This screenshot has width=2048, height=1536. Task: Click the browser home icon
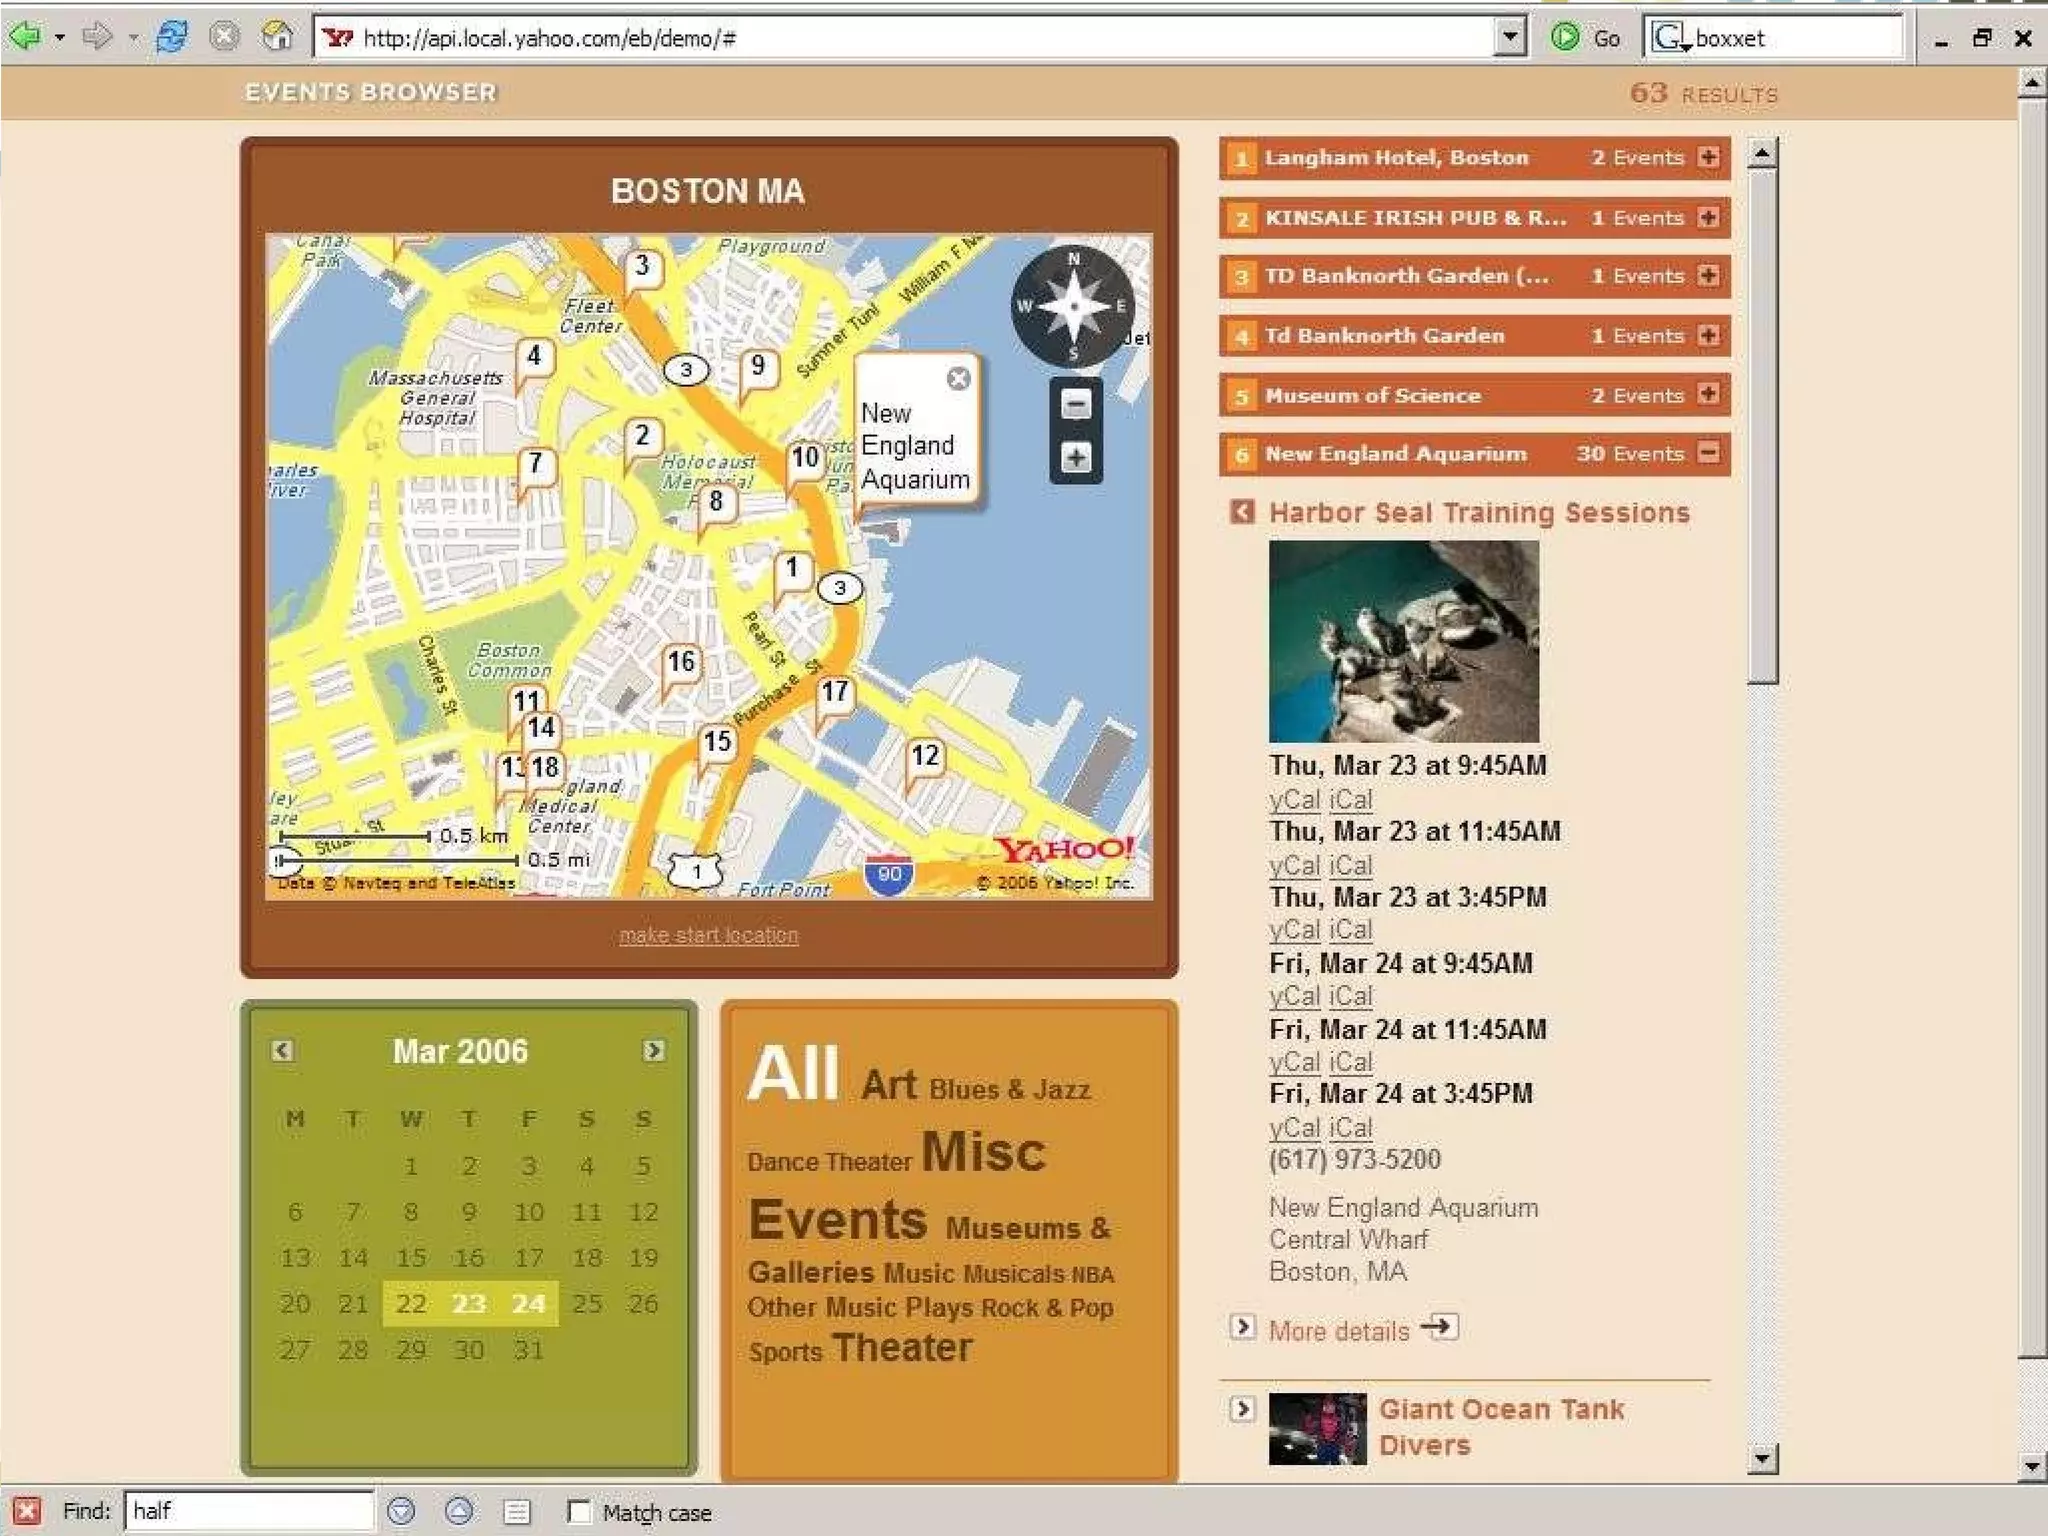277,37
